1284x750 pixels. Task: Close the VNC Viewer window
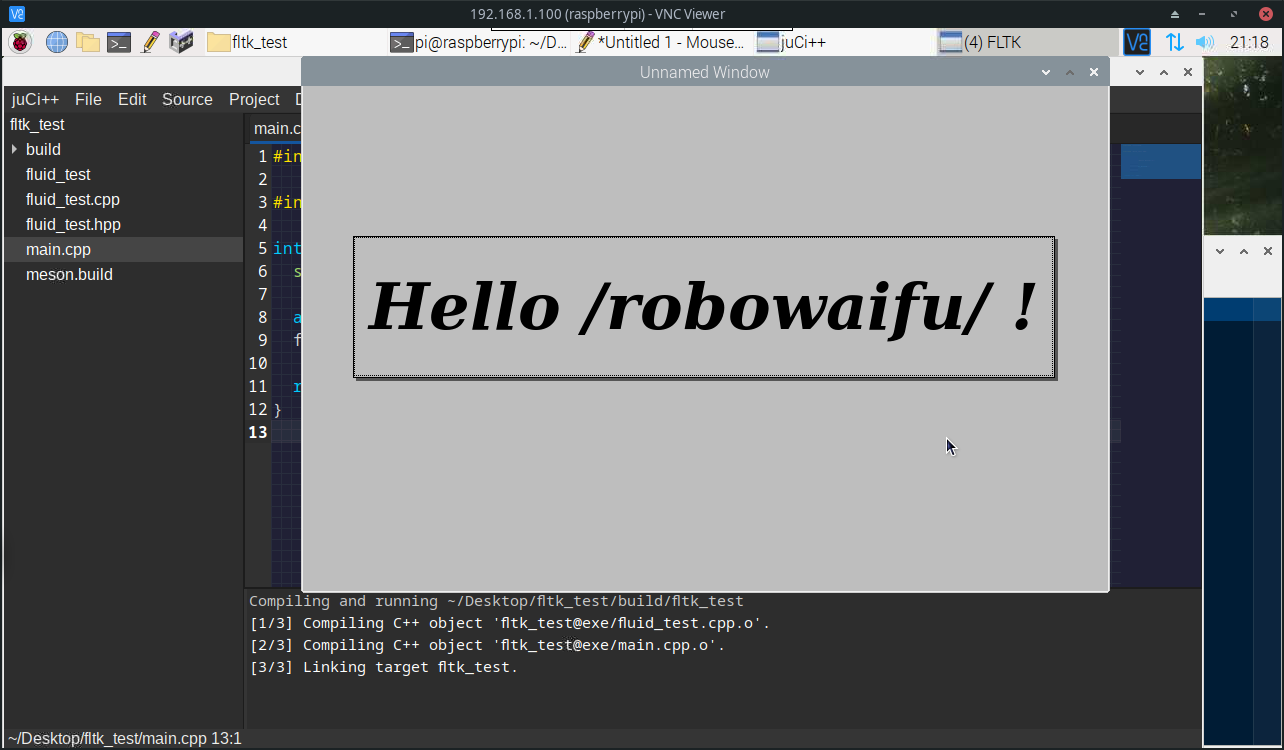click(x=1265, y=14)
